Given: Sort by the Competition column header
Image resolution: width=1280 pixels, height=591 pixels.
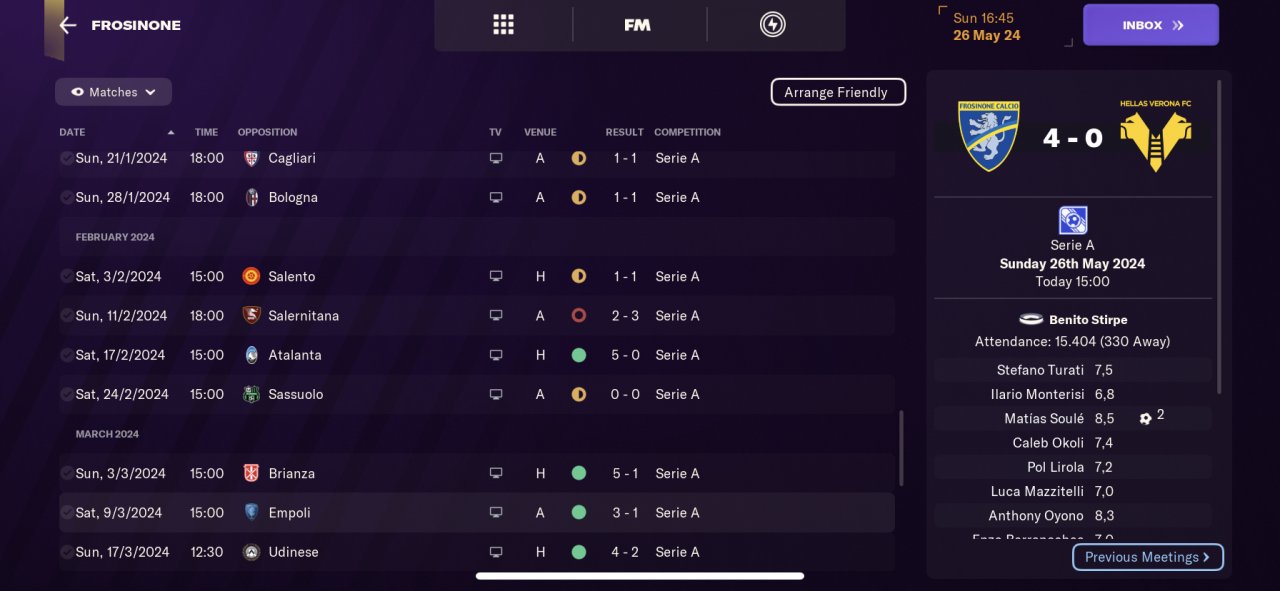Looking at the screenshot, I should coord(687,132).
